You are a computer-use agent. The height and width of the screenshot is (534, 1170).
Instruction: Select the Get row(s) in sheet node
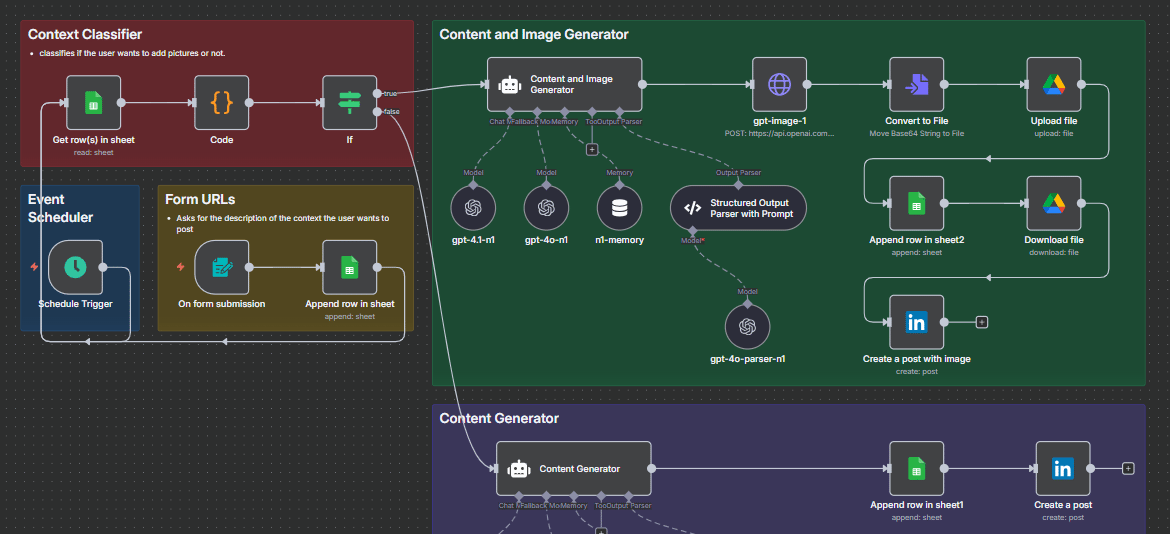click(x=93, y=102)
